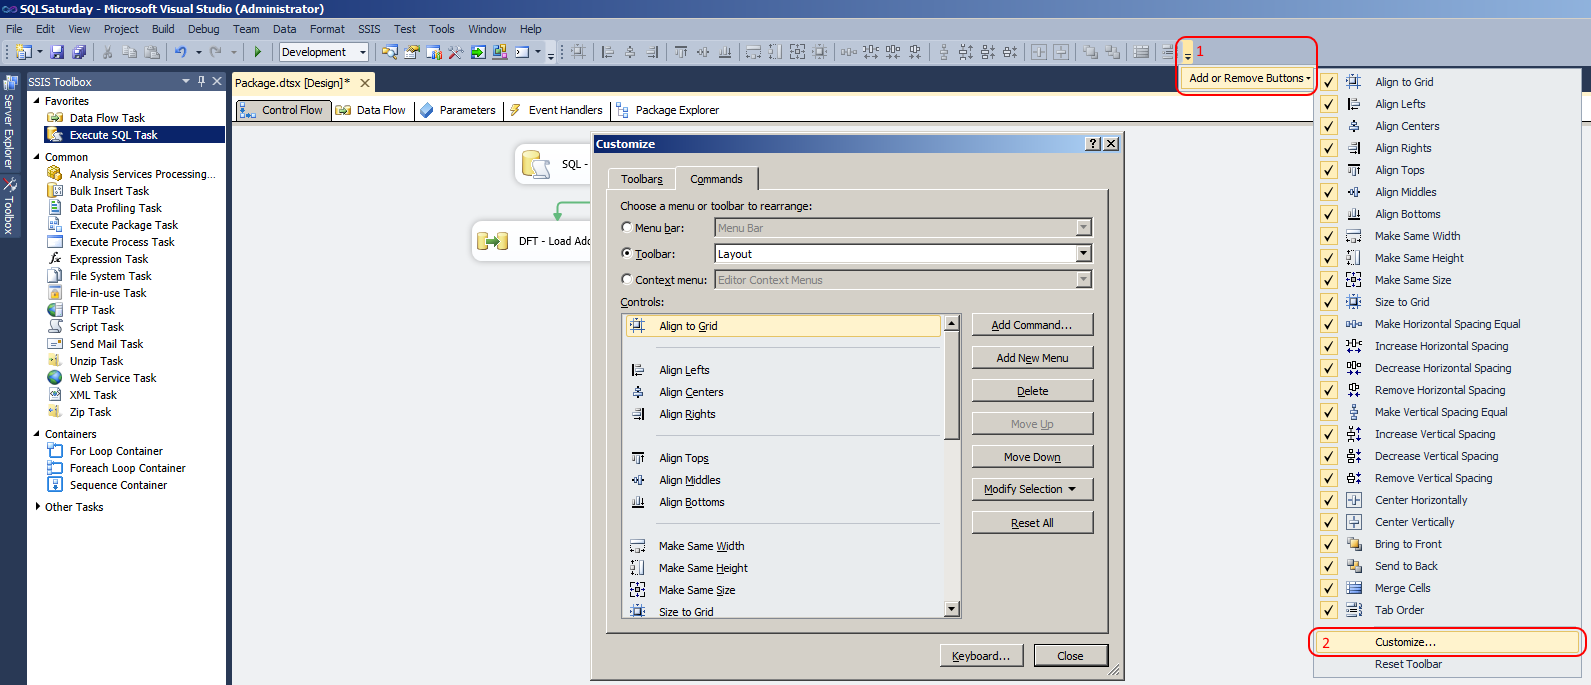Image resolution: width=1591 pixels, height=685 pixels.
Task: Click Align to Grid icon in Controls list
Action: pos(637,326)
